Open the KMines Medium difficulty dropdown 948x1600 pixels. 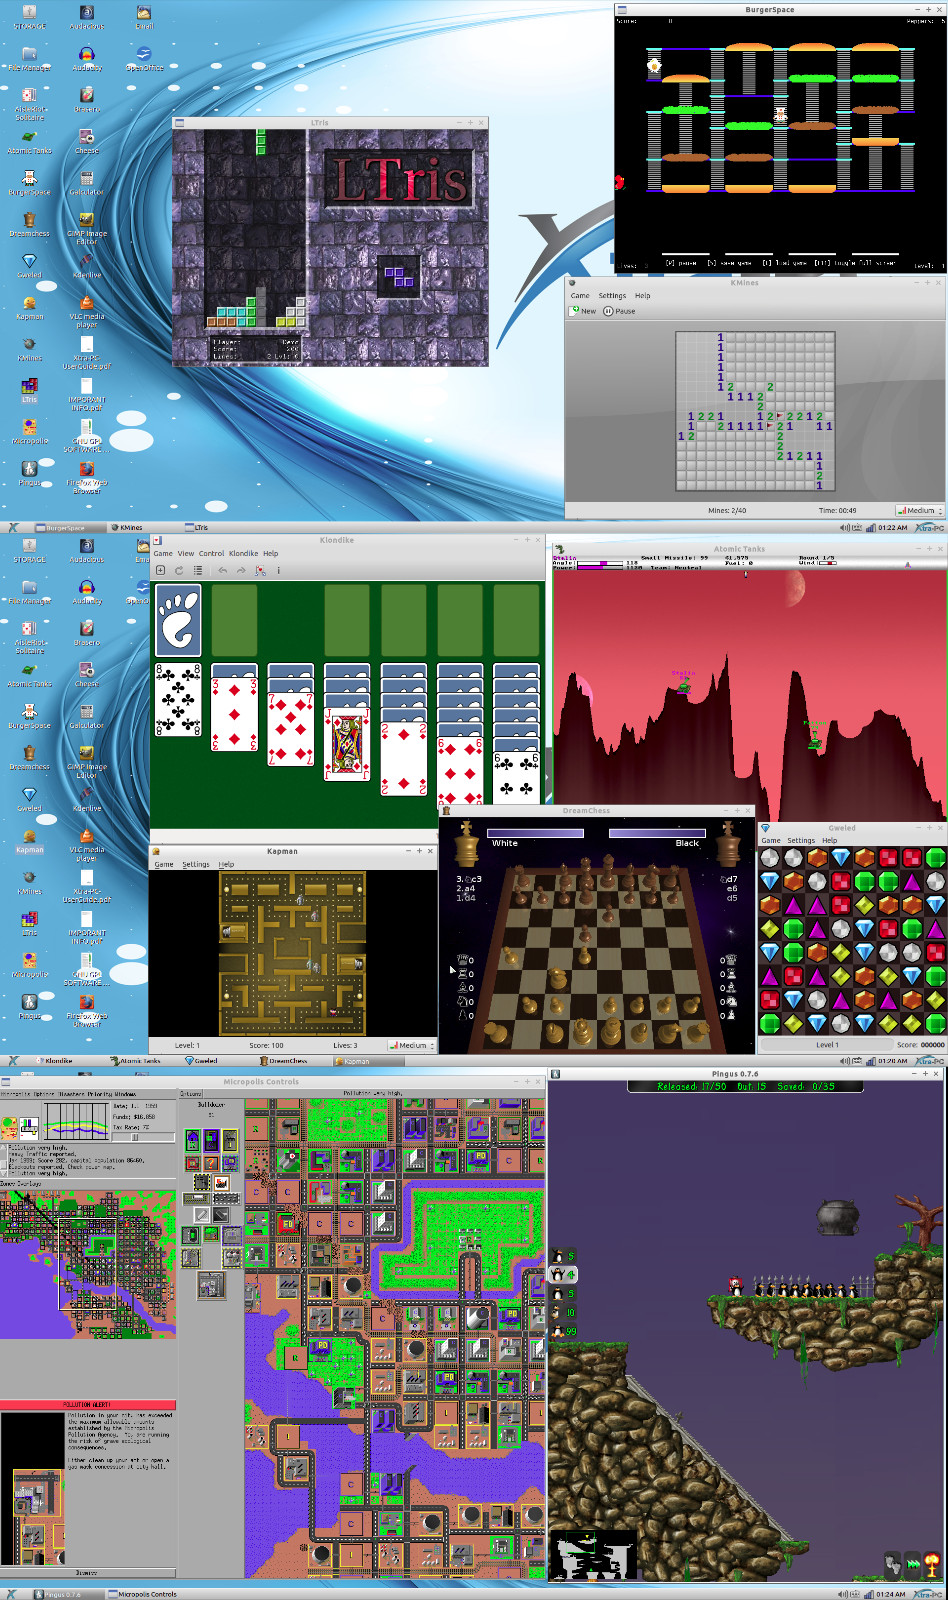919,510
